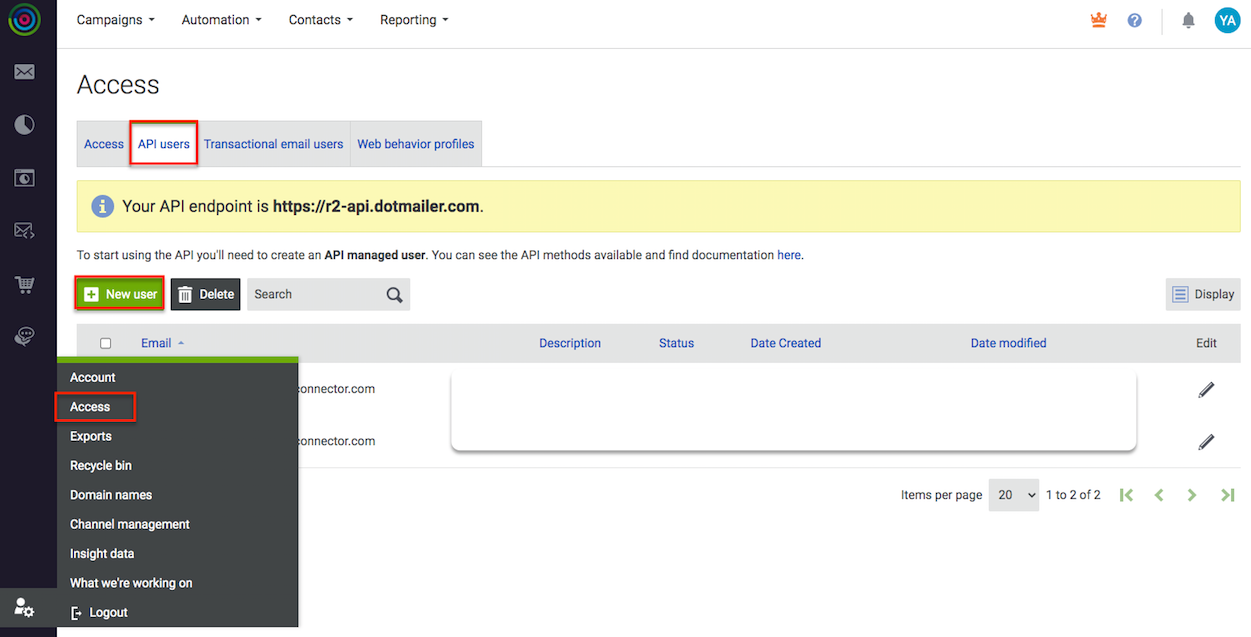1251x637 pixels.
Task: Click the email envelope sidebar icon
Action: pyautogui.click(x=24, y=72)
